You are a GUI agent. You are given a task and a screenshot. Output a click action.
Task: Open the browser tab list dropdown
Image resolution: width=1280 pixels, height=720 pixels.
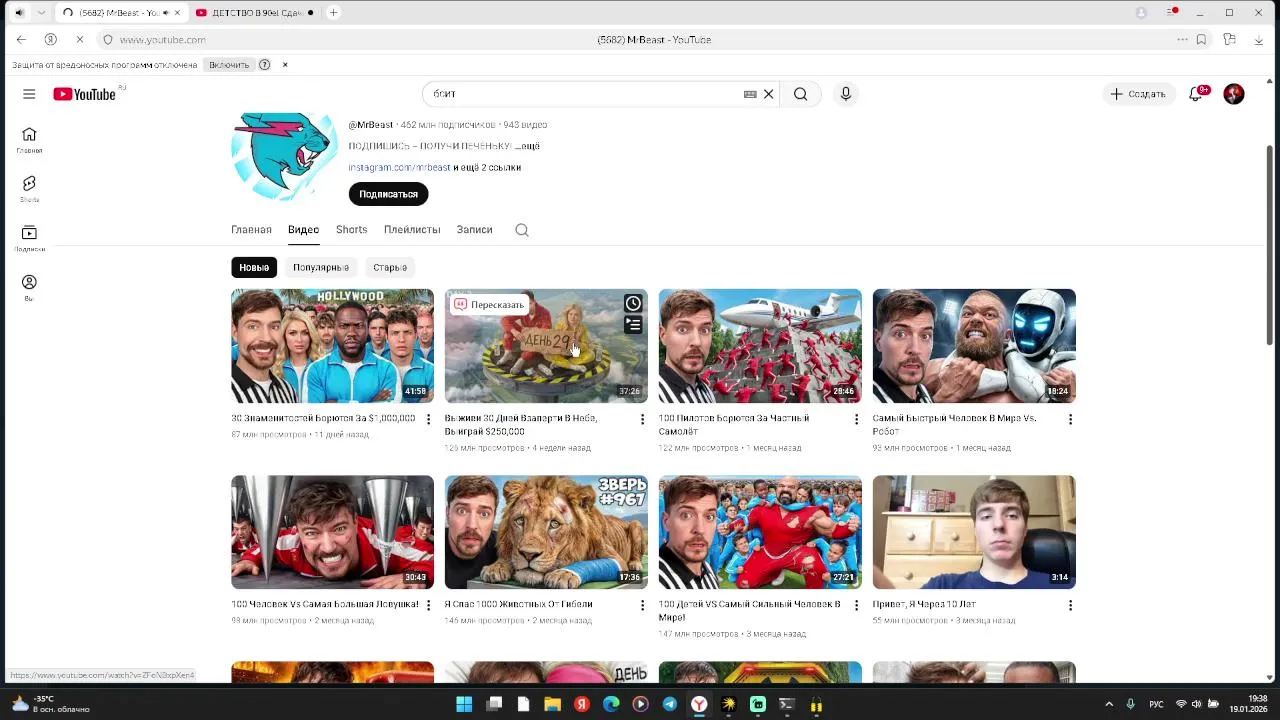click(41, 13)
